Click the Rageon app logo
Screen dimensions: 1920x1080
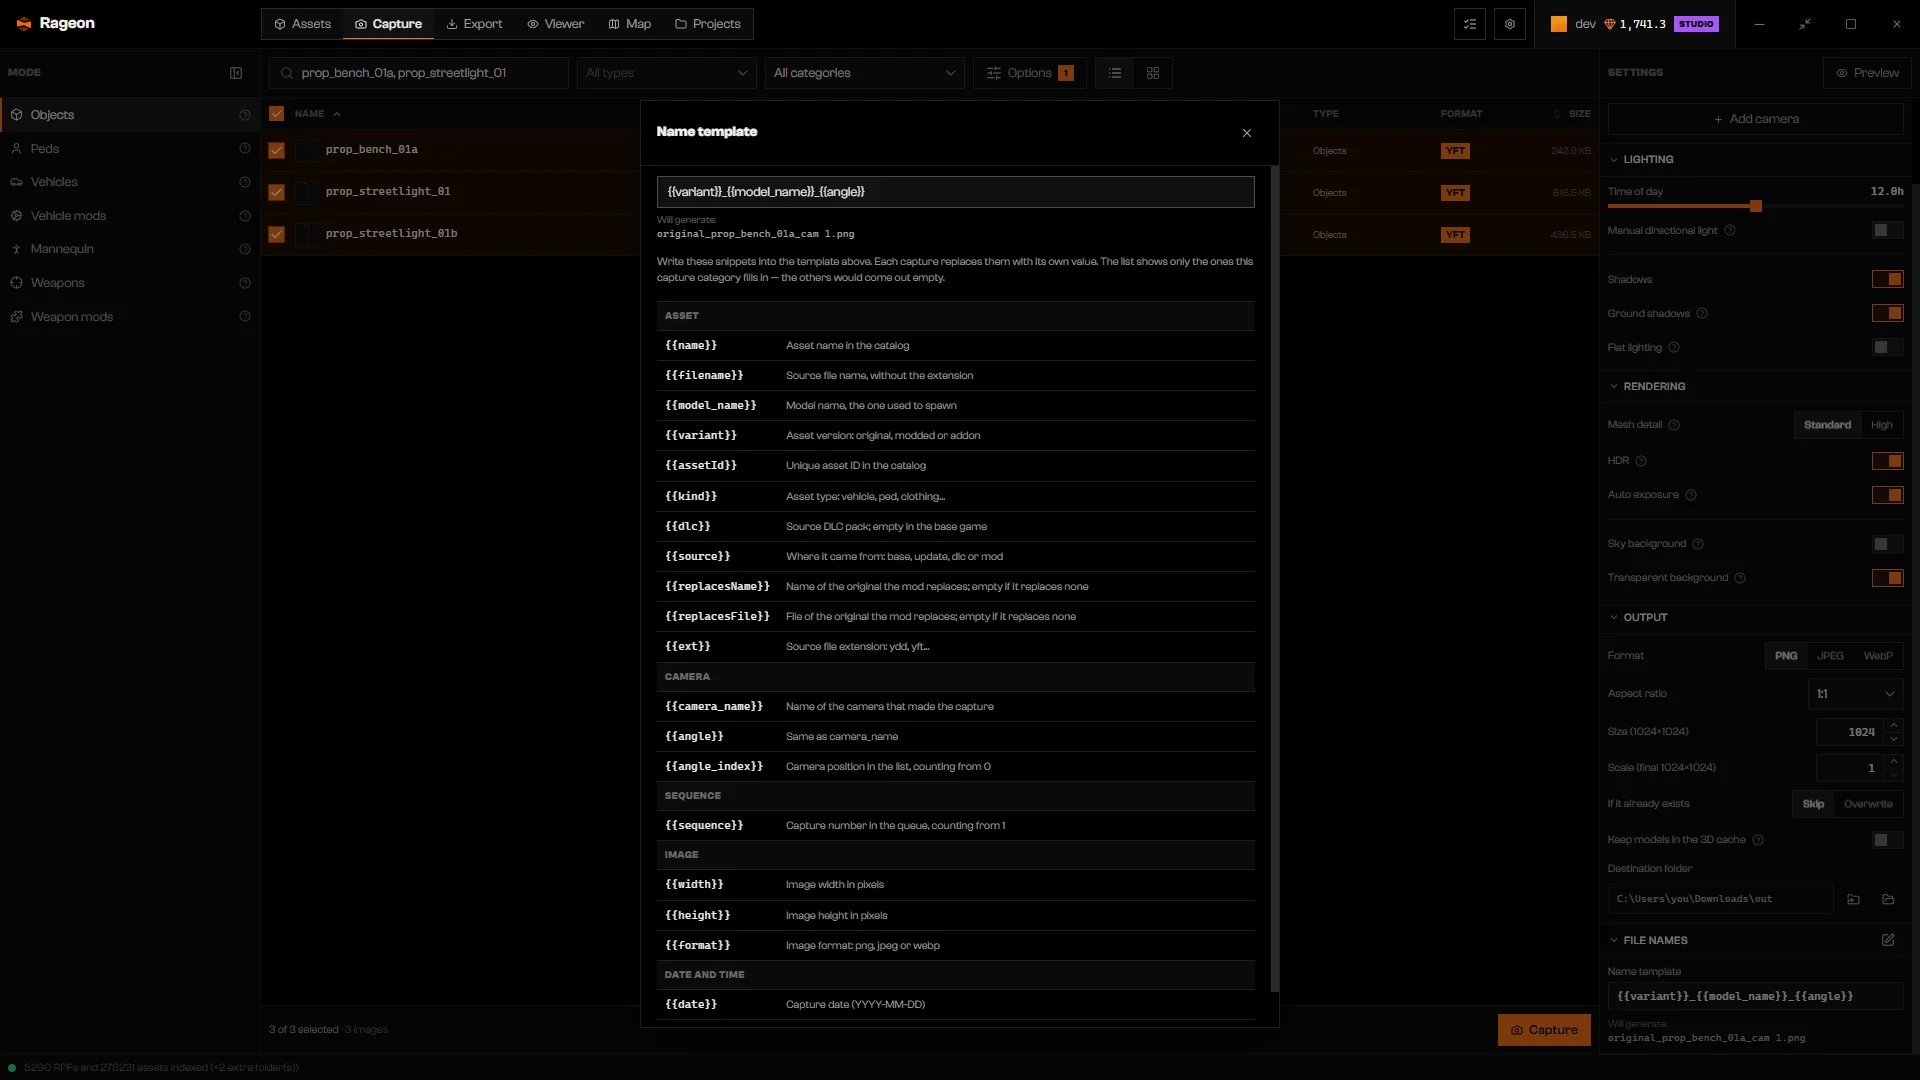click(24, 24)
